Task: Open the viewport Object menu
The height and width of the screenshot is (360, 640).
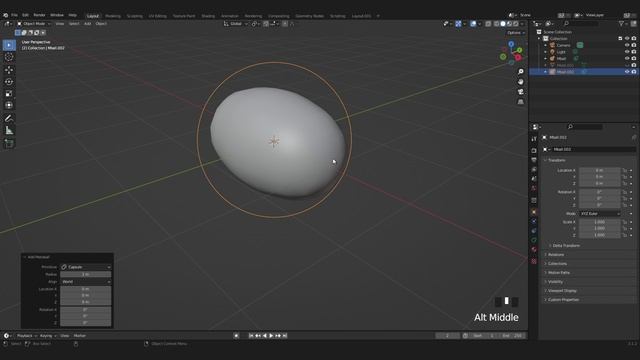Action: tap(101, 24)
